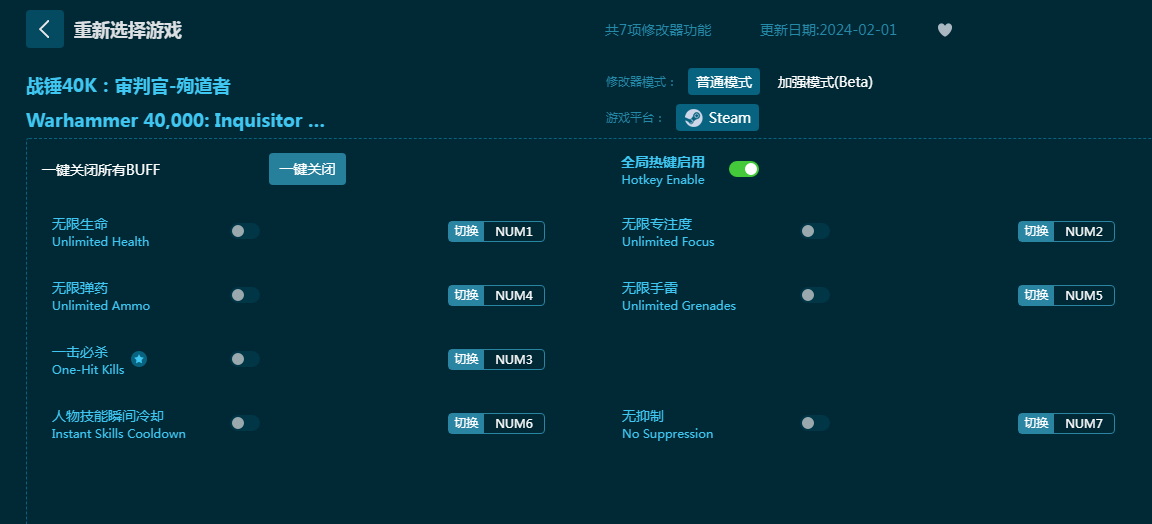Click the 修改器模式 label

pos(641,82)
